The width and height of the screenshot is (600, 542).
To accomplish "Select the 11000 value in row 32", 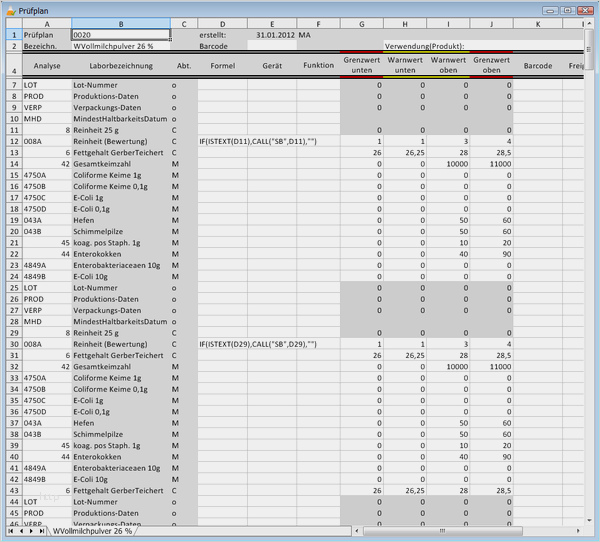I will pos(491,367).
